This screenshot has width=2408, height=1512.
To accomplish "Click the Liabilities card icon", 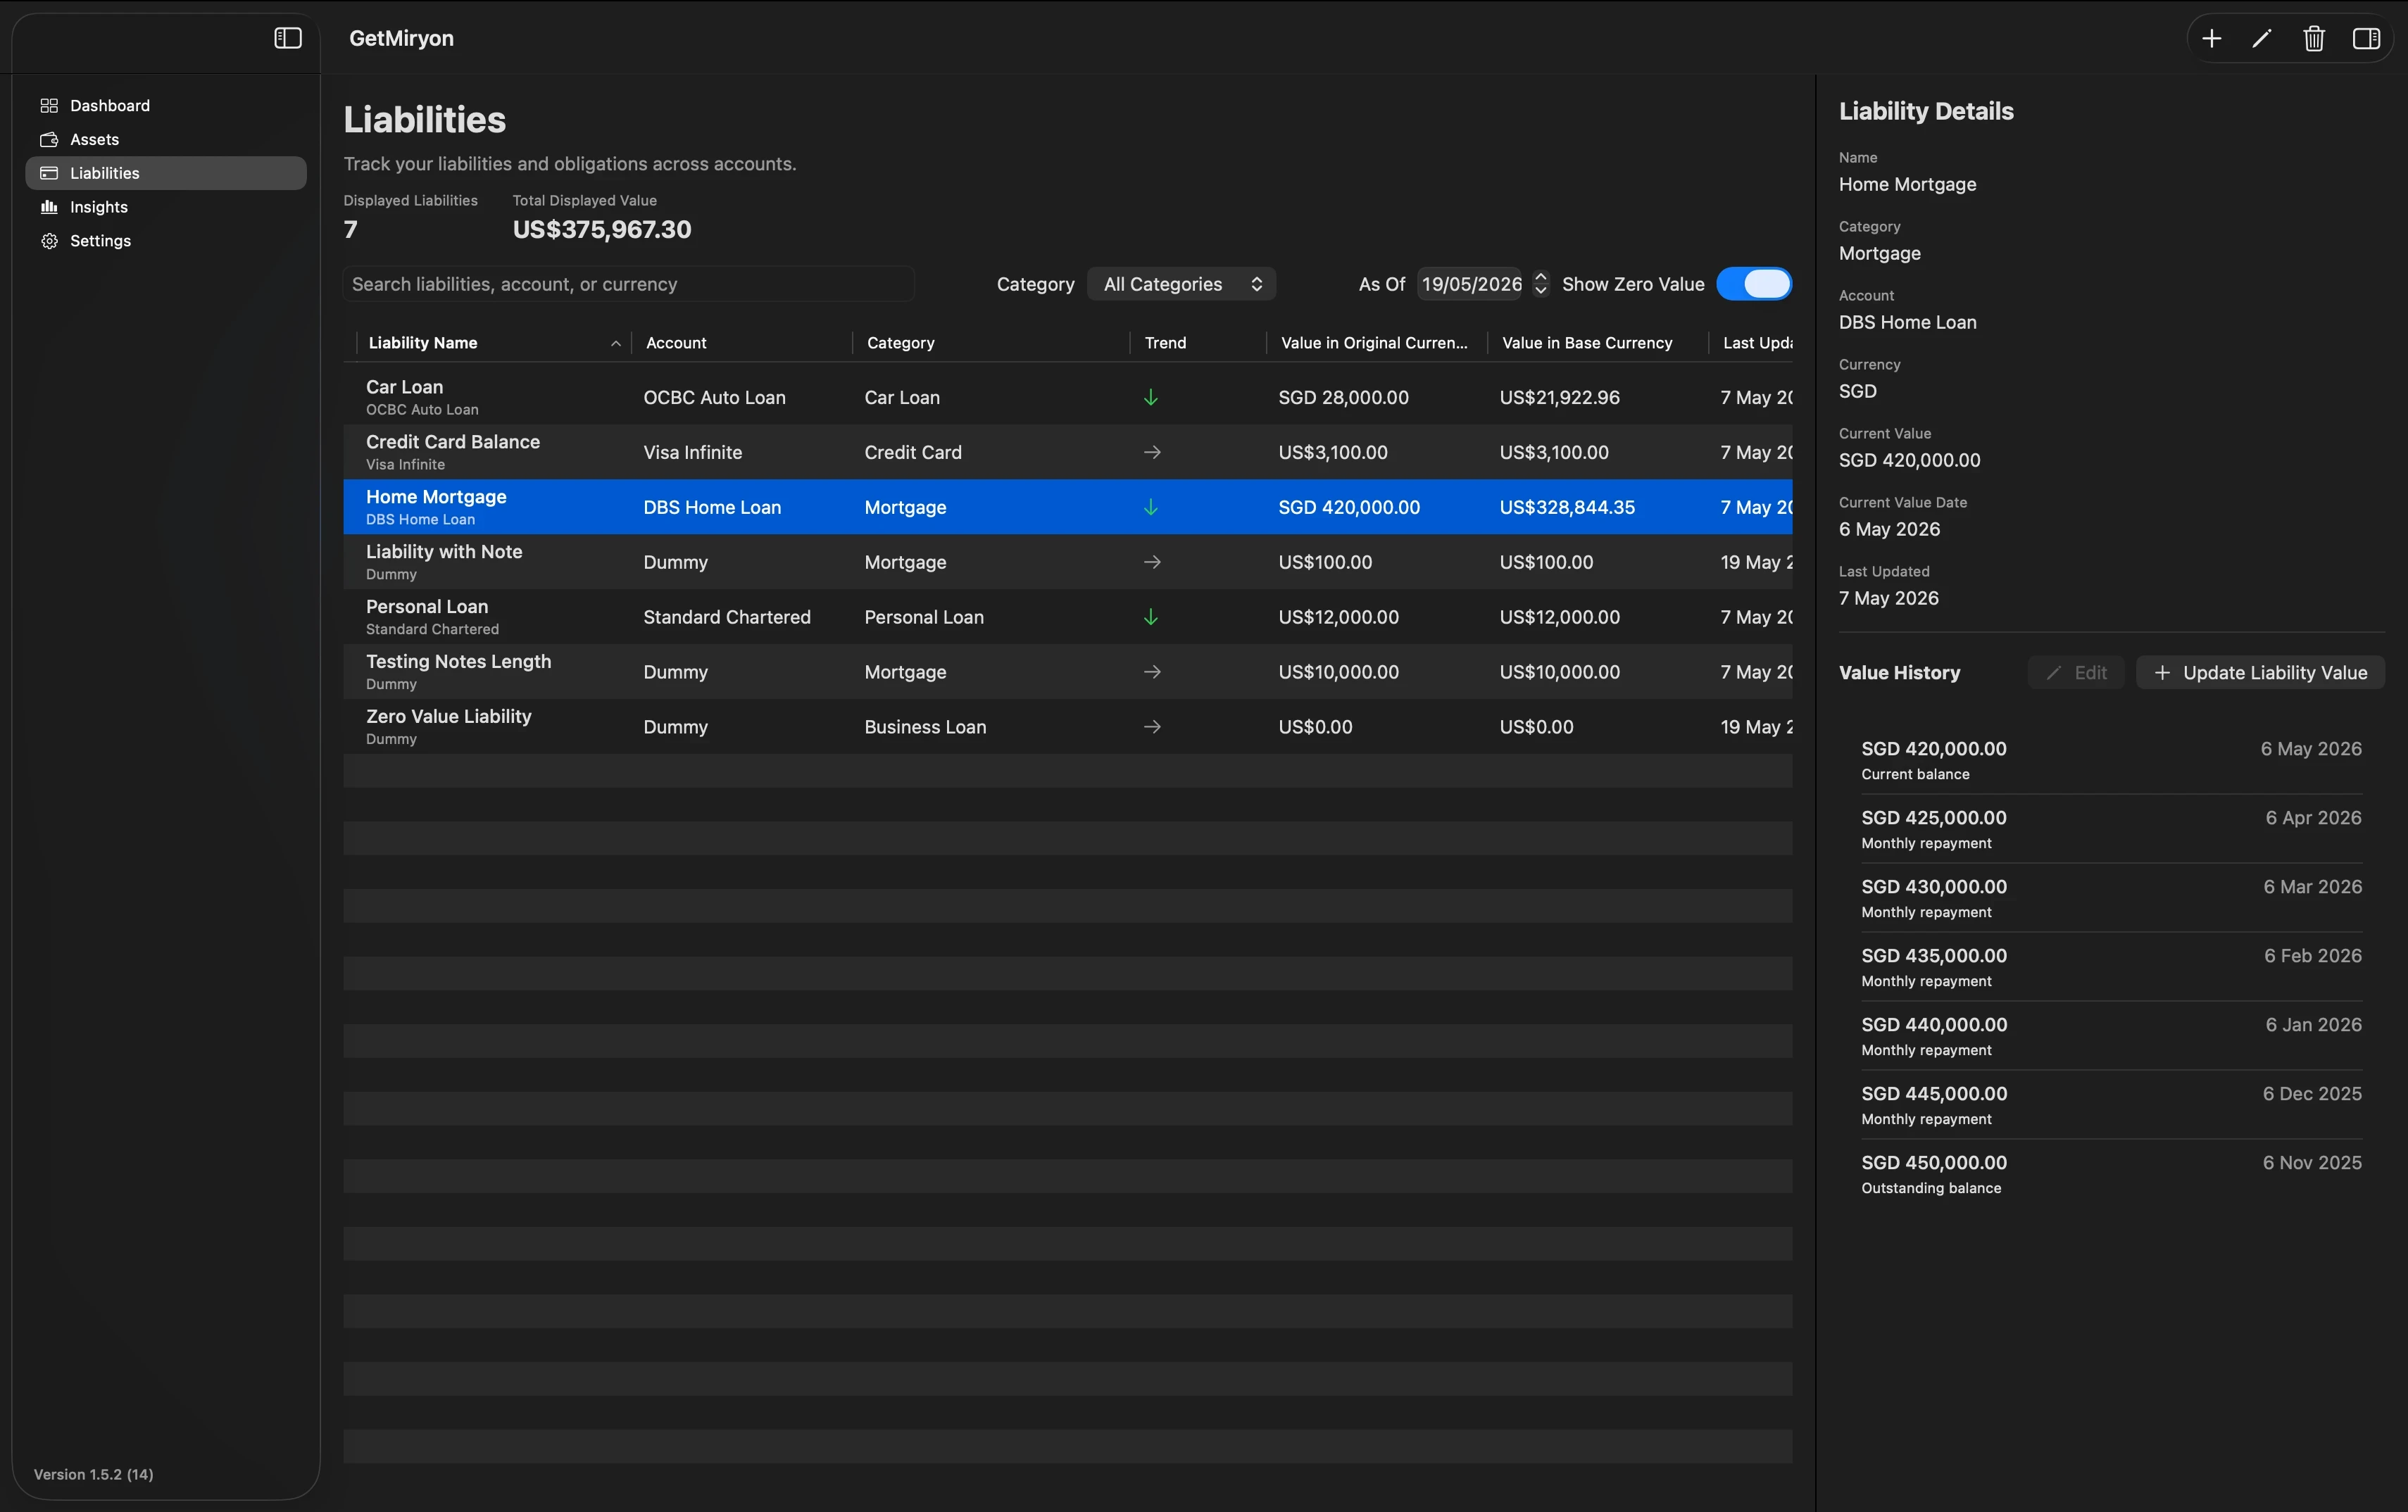I will pos(49,173).
